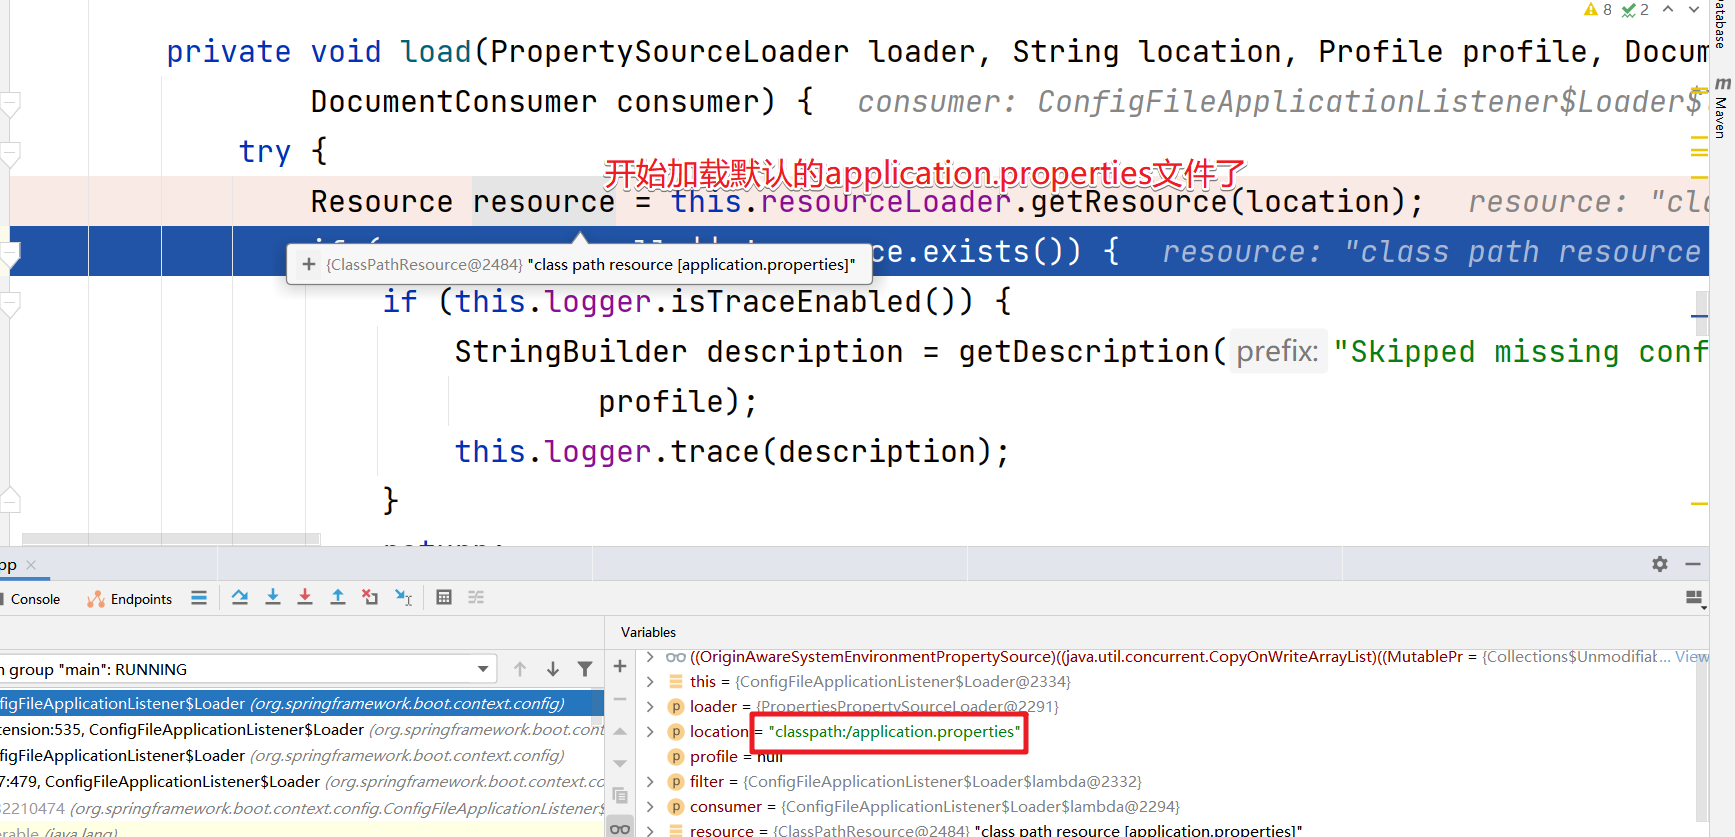This screenshot has width=1735, height=837.
Task: Expand the 'loader' variable node
Action: 650,707
